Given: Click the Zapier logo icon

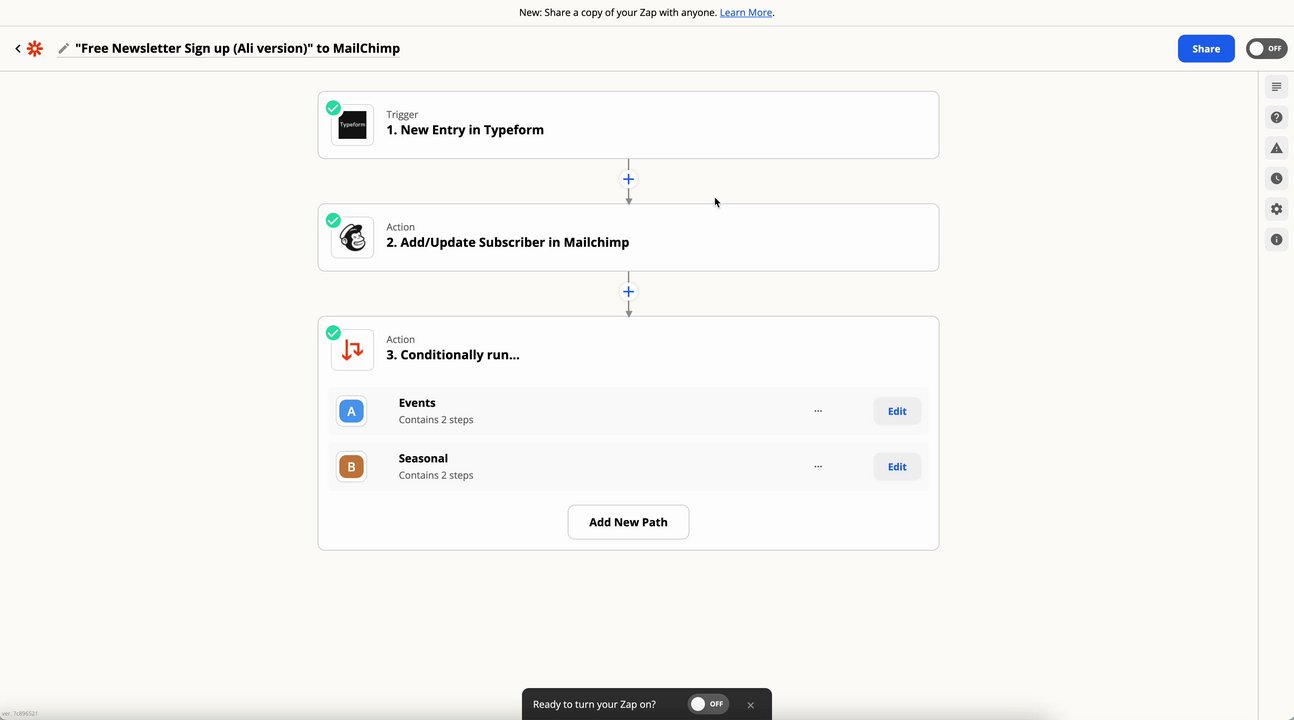Looking at the screenshot, I should (35, 49).
